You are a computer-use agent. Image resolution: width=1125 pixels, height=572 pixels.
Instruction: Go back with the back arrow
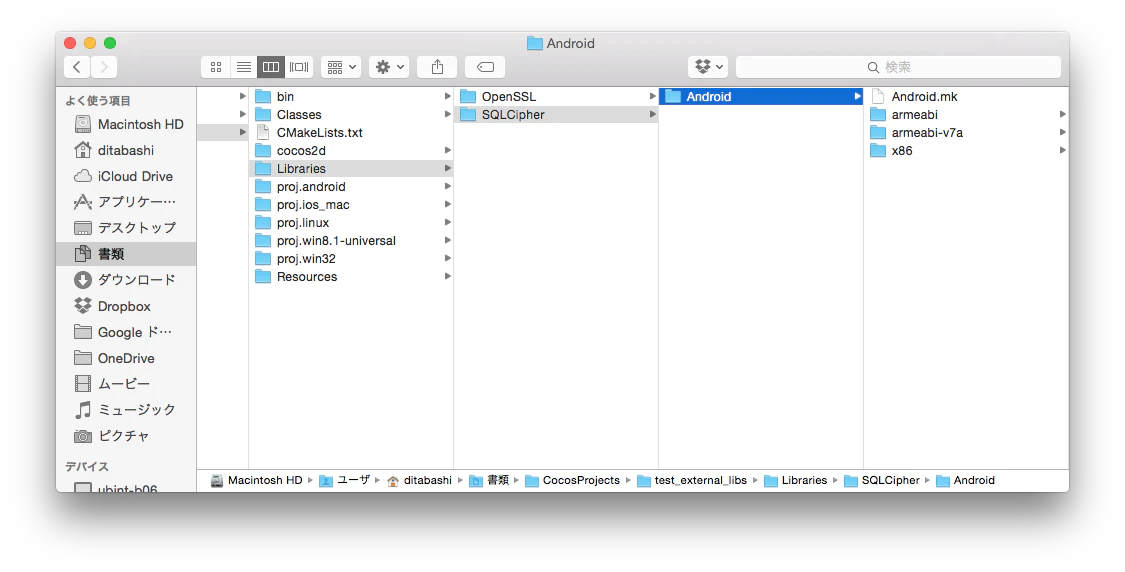click(x=77, y=67)
